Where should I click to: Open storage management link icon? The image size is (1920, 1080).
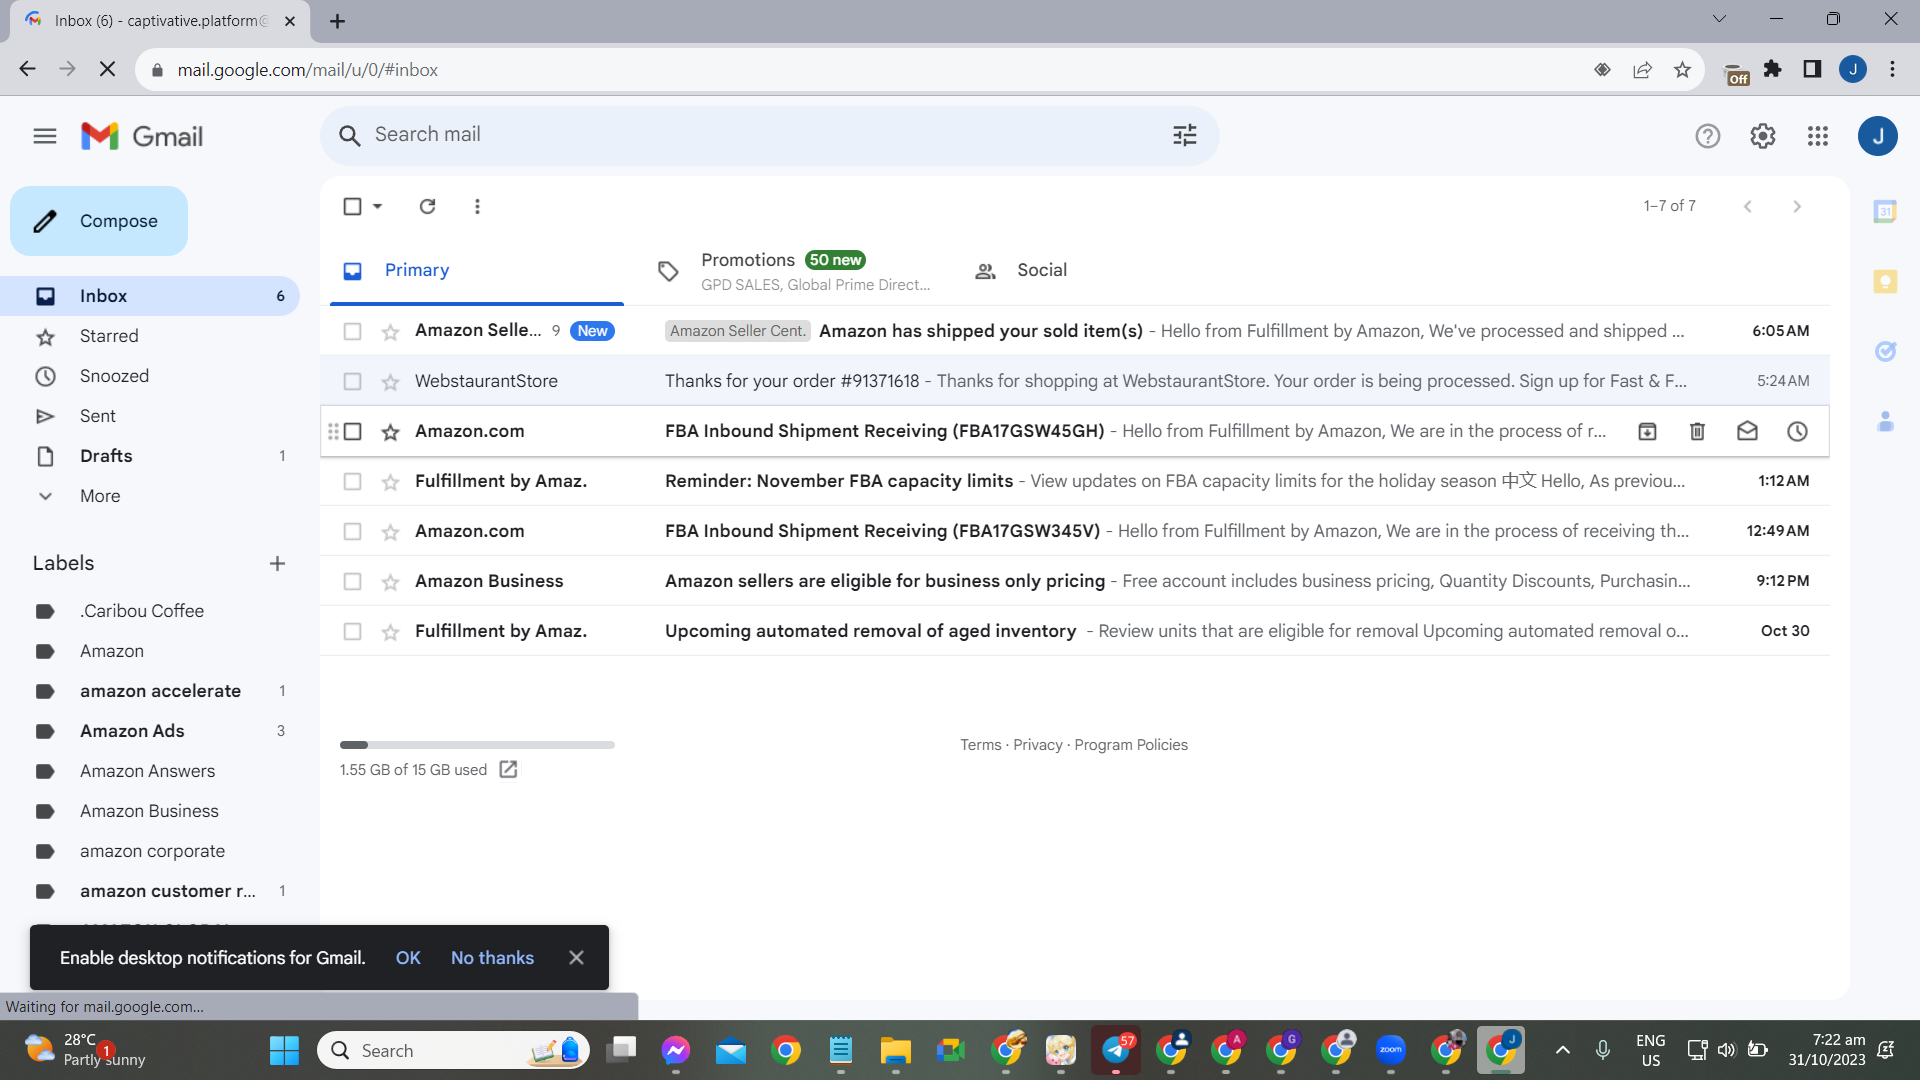coord(508,769)
